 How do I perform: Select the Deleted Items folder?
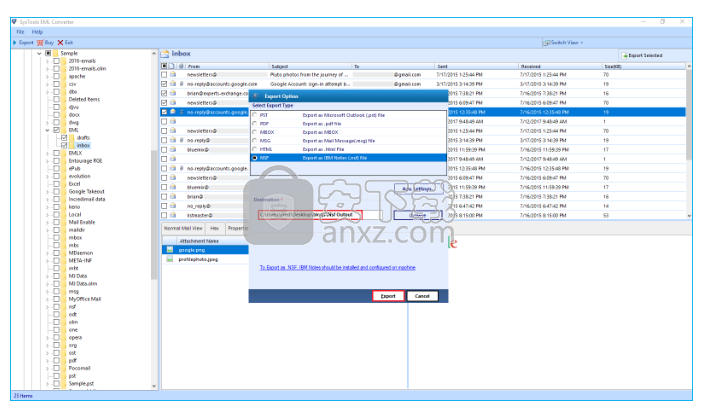coord(84,99)
